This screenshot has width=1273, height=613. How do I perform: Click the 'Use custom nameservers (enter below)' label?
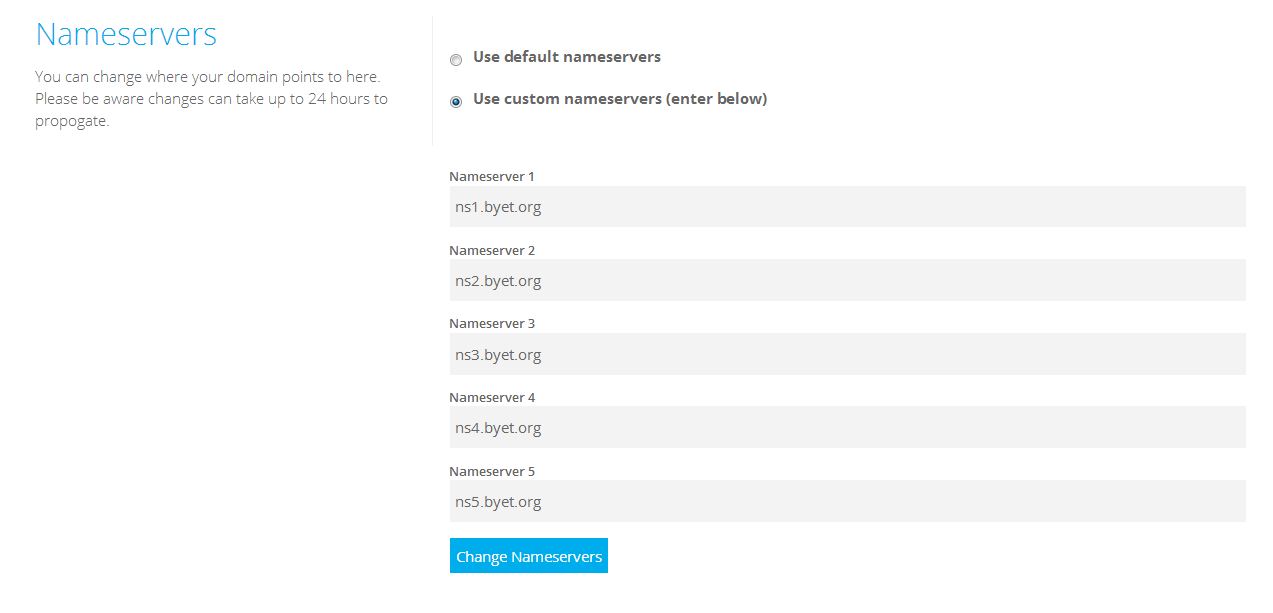tap(619, 99)
